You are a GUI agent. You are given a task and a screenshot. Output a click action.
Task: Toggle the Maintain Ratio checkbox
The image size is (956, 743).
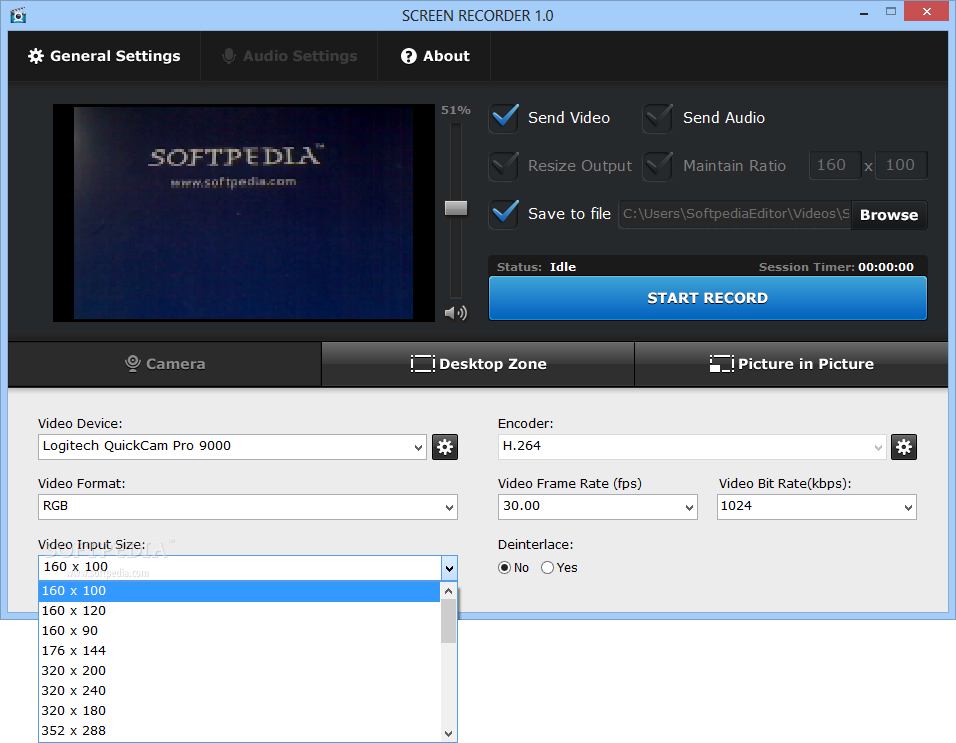point(658,166)
